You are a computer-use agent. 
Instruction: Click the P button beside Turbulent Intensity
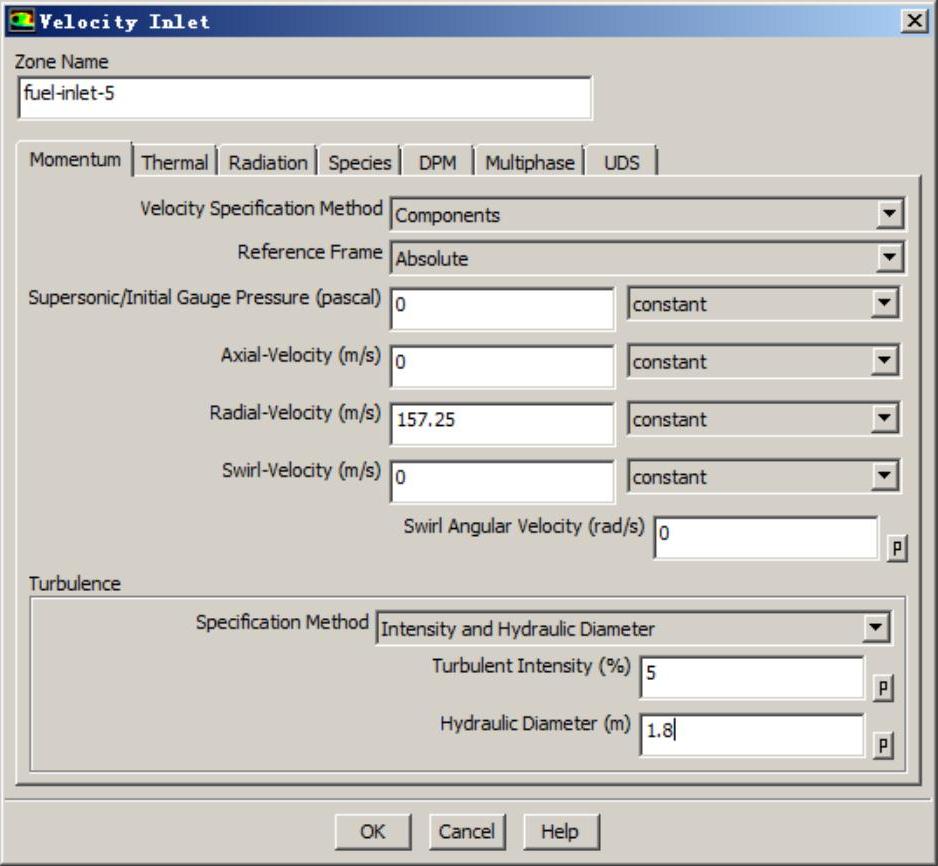pos(883,688)
